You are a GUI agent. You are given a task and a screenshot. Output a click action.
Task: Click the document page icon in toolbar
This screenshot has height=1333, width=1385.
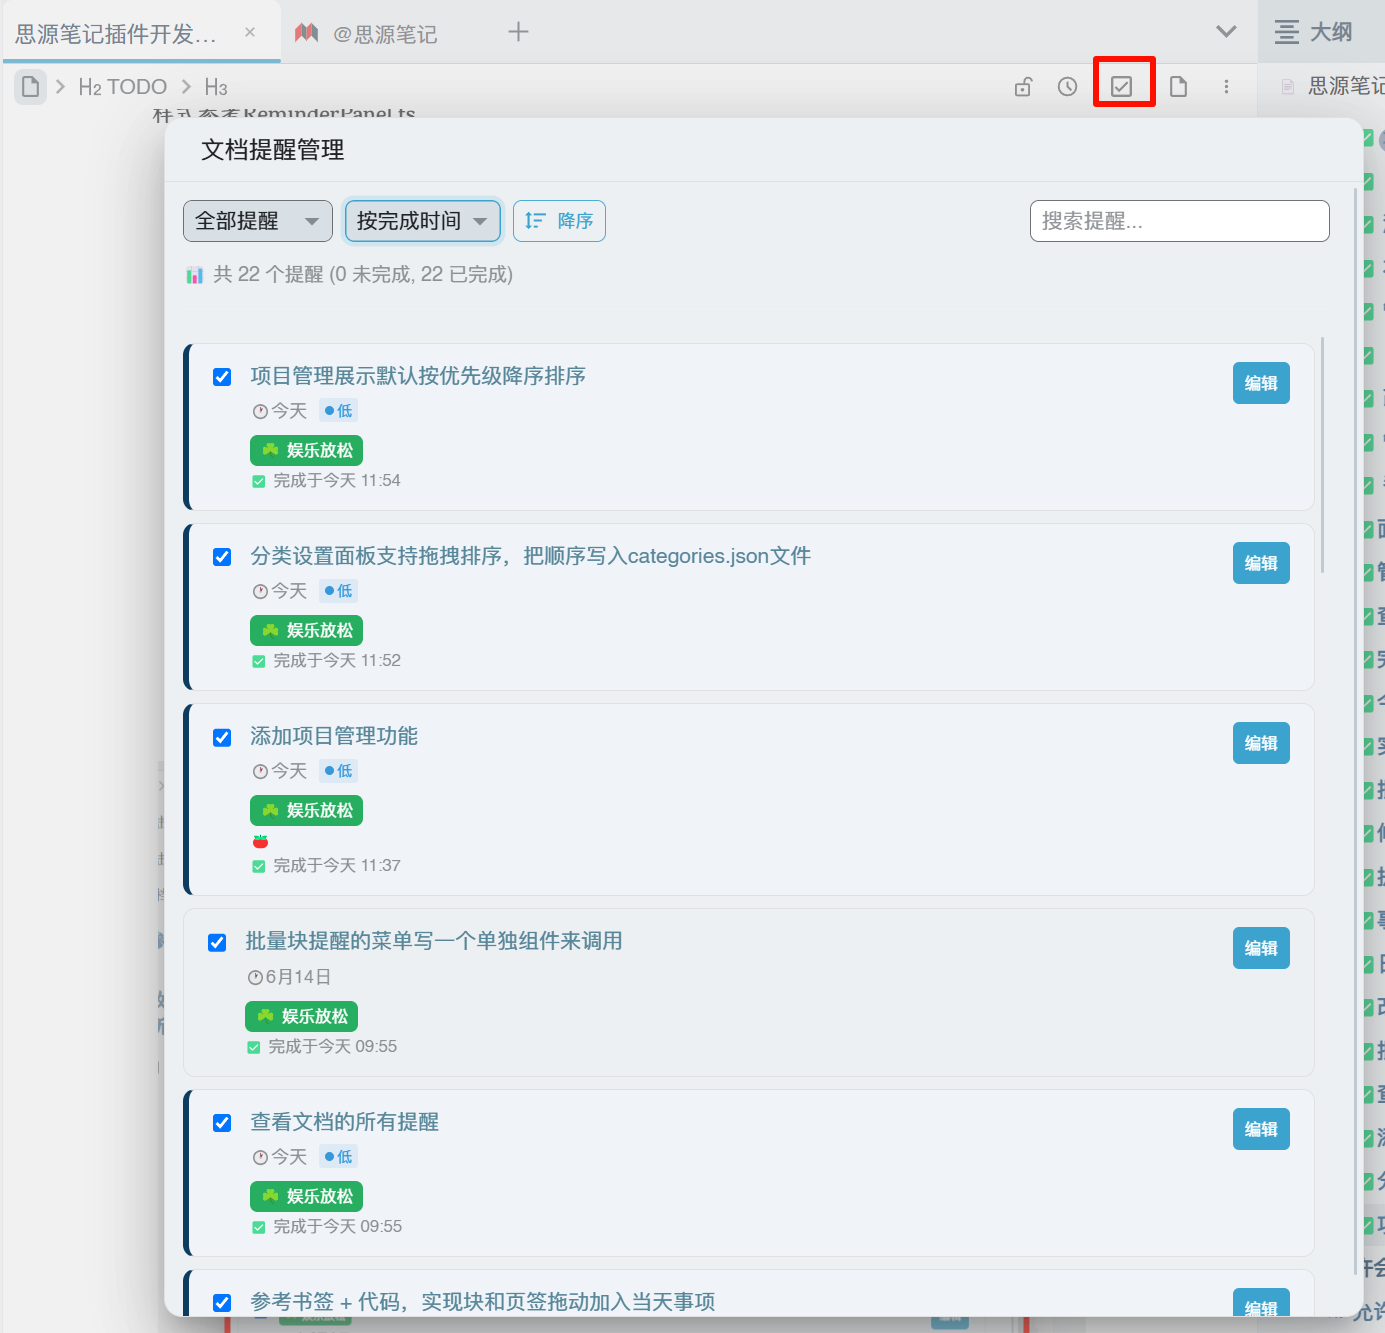(x=1179, y=87)
